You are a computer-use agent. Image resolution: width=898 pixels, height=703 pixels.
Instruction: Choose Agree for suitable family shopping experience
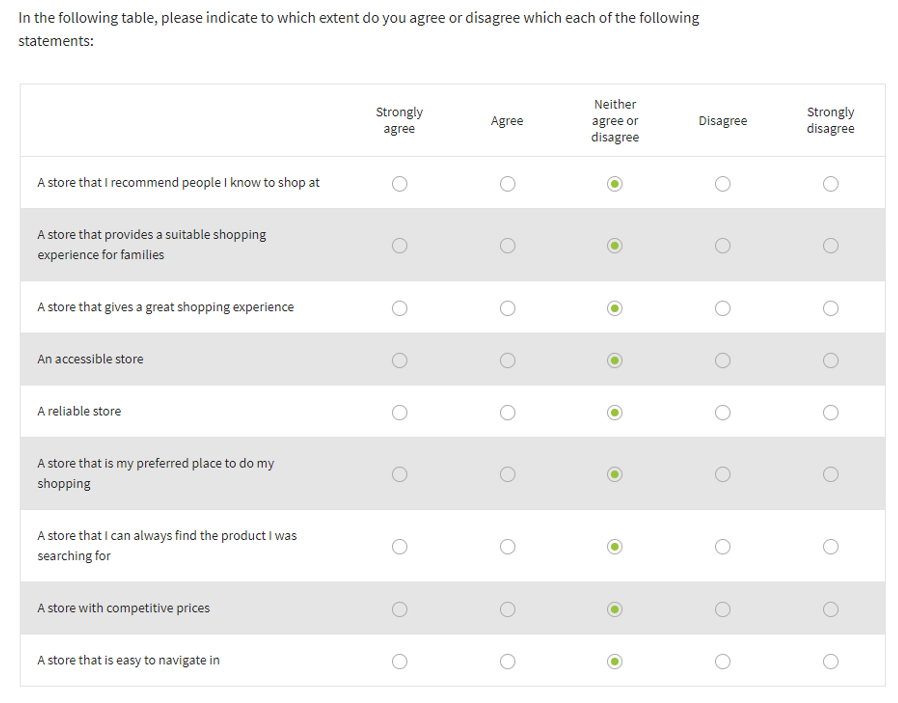[x=507, y=246]
